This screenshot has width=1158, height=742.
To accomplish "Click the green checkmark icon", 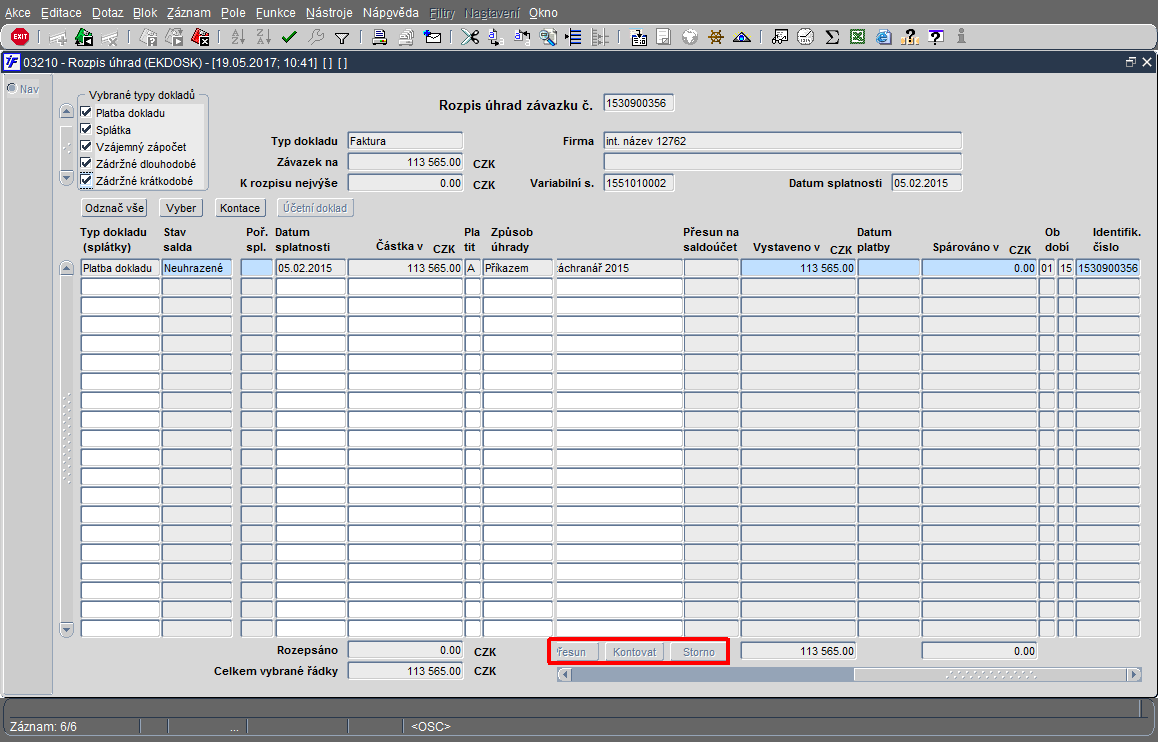I will 290,37.
